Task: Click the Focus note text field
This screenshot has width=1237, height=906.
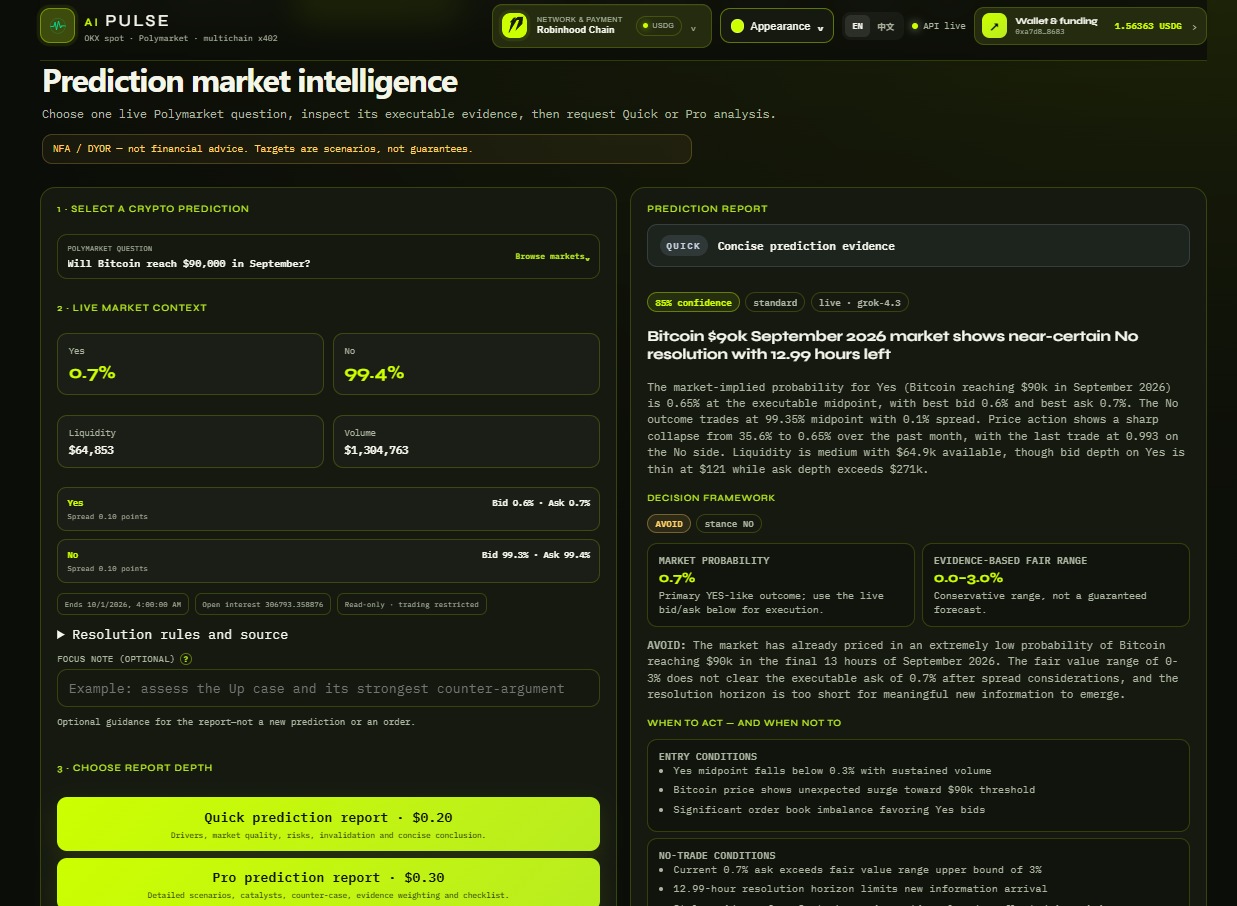Action: (328, 688)
